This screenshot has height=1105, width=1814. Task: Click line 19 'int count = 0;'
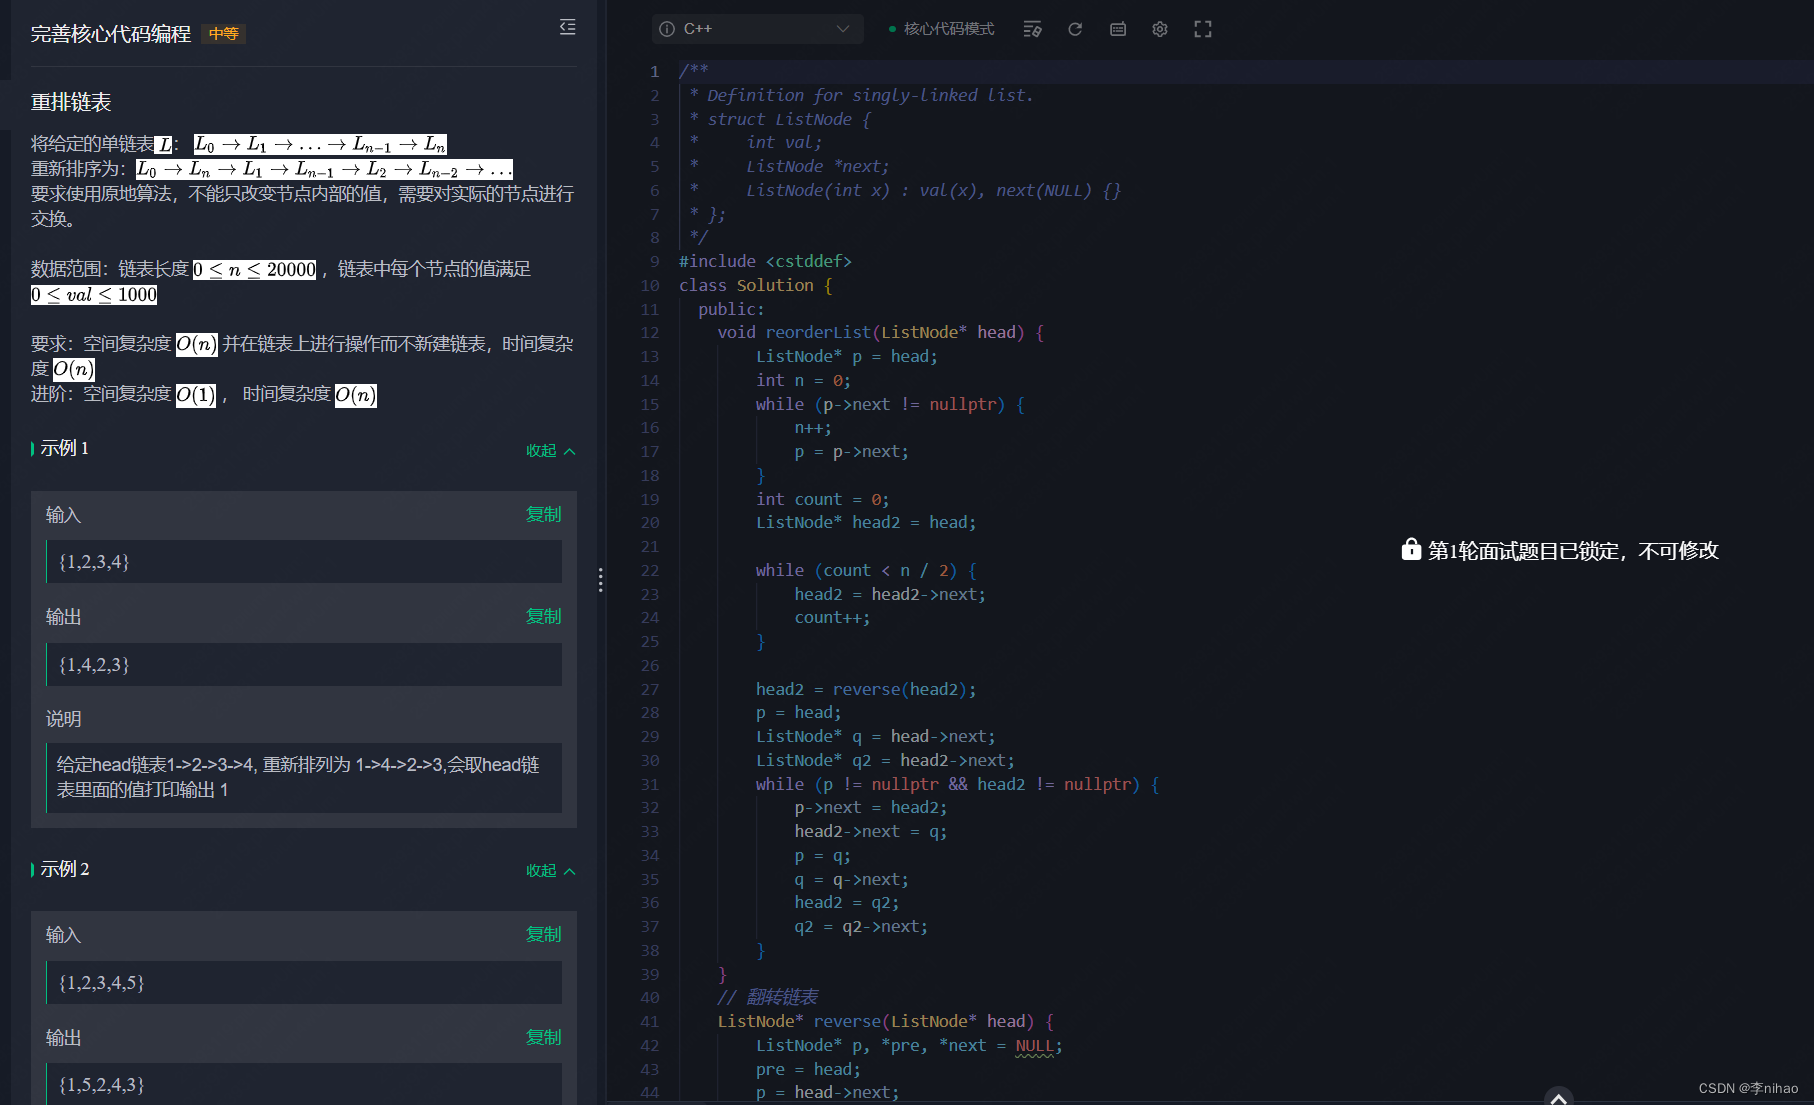tap(822, 499)
